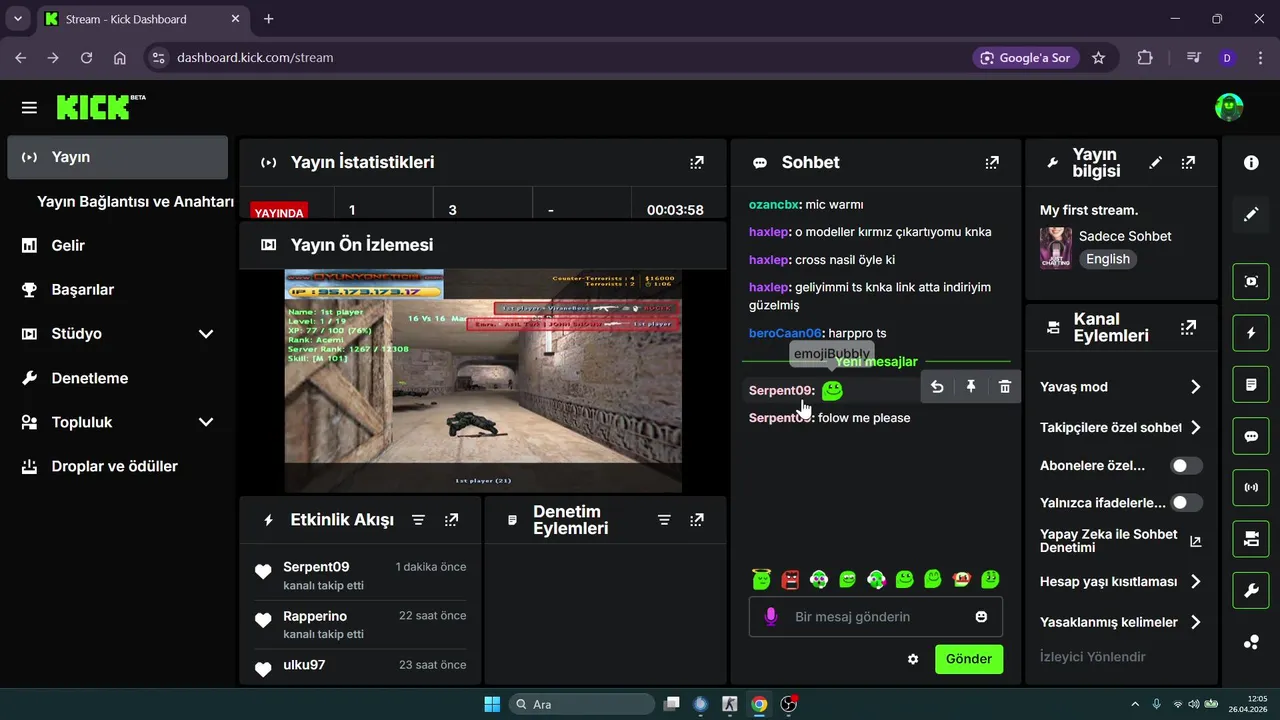The width and height of the screenshot is (1280, 720).
Task: Open filter menu of Etkinlik Akışı
Action: [x=419, y=520]
